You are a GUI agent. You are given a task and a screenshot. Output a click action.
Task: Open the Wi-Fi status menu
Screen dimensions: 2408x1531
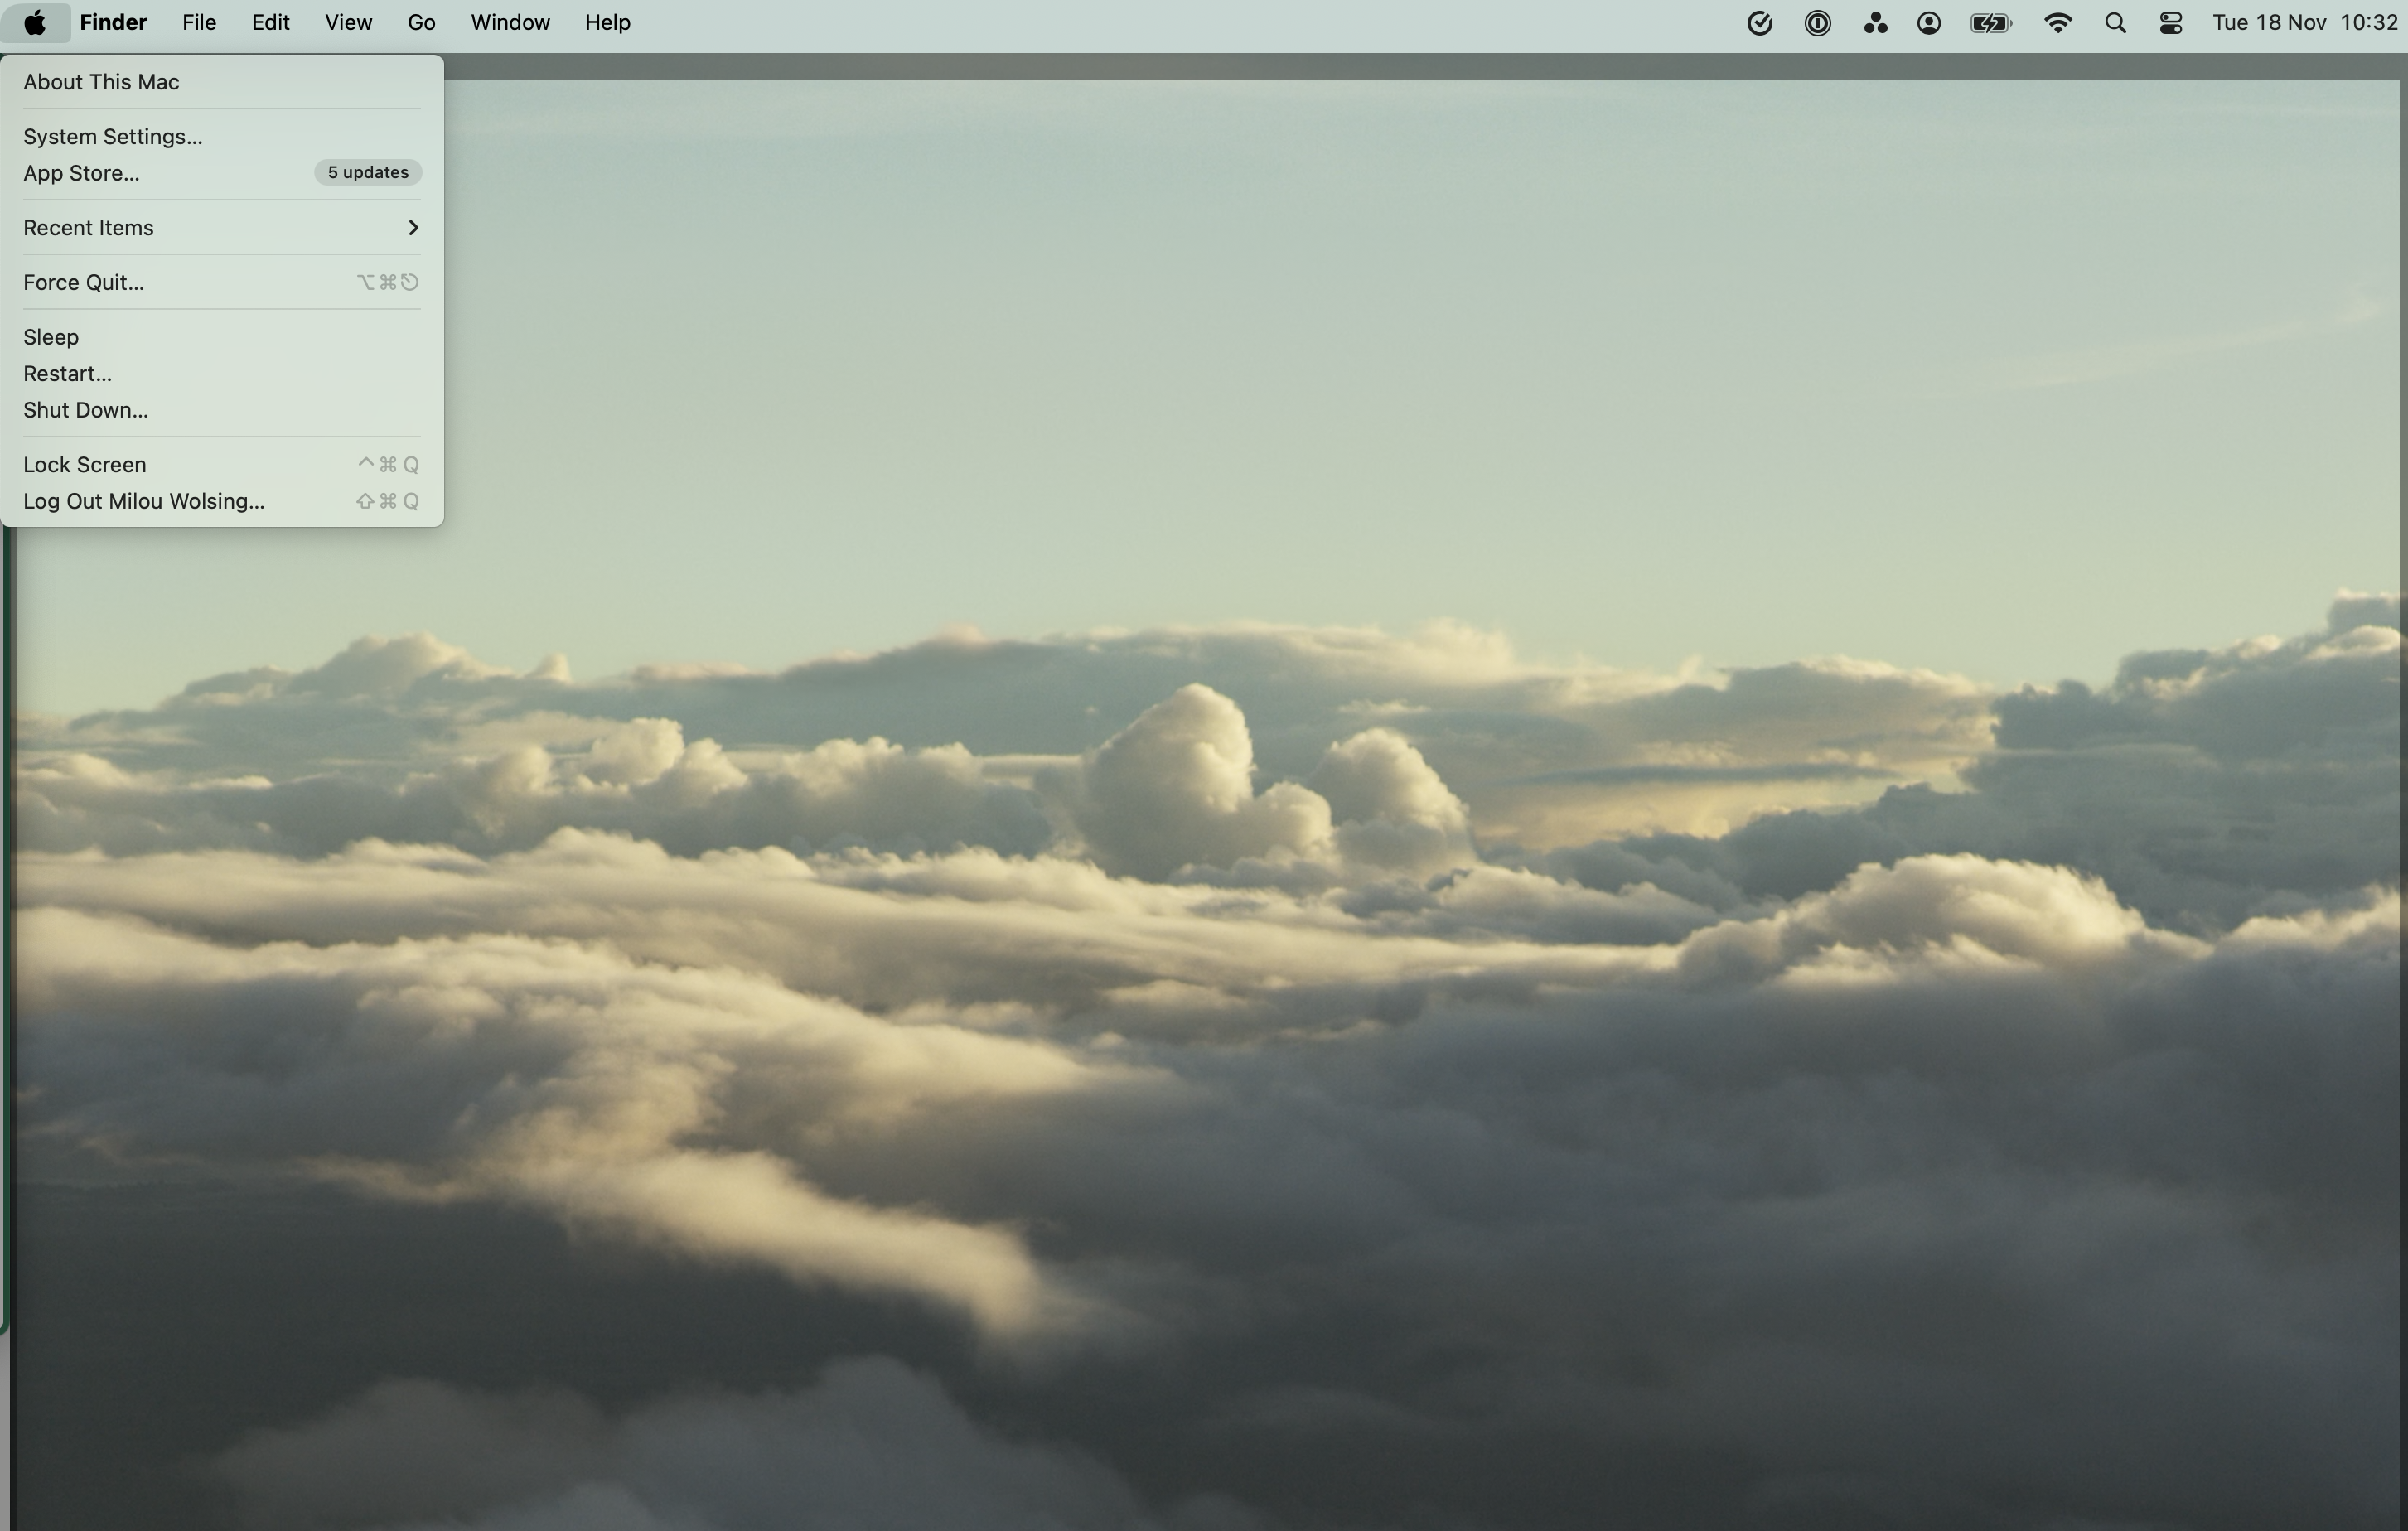coord(2057,23)
